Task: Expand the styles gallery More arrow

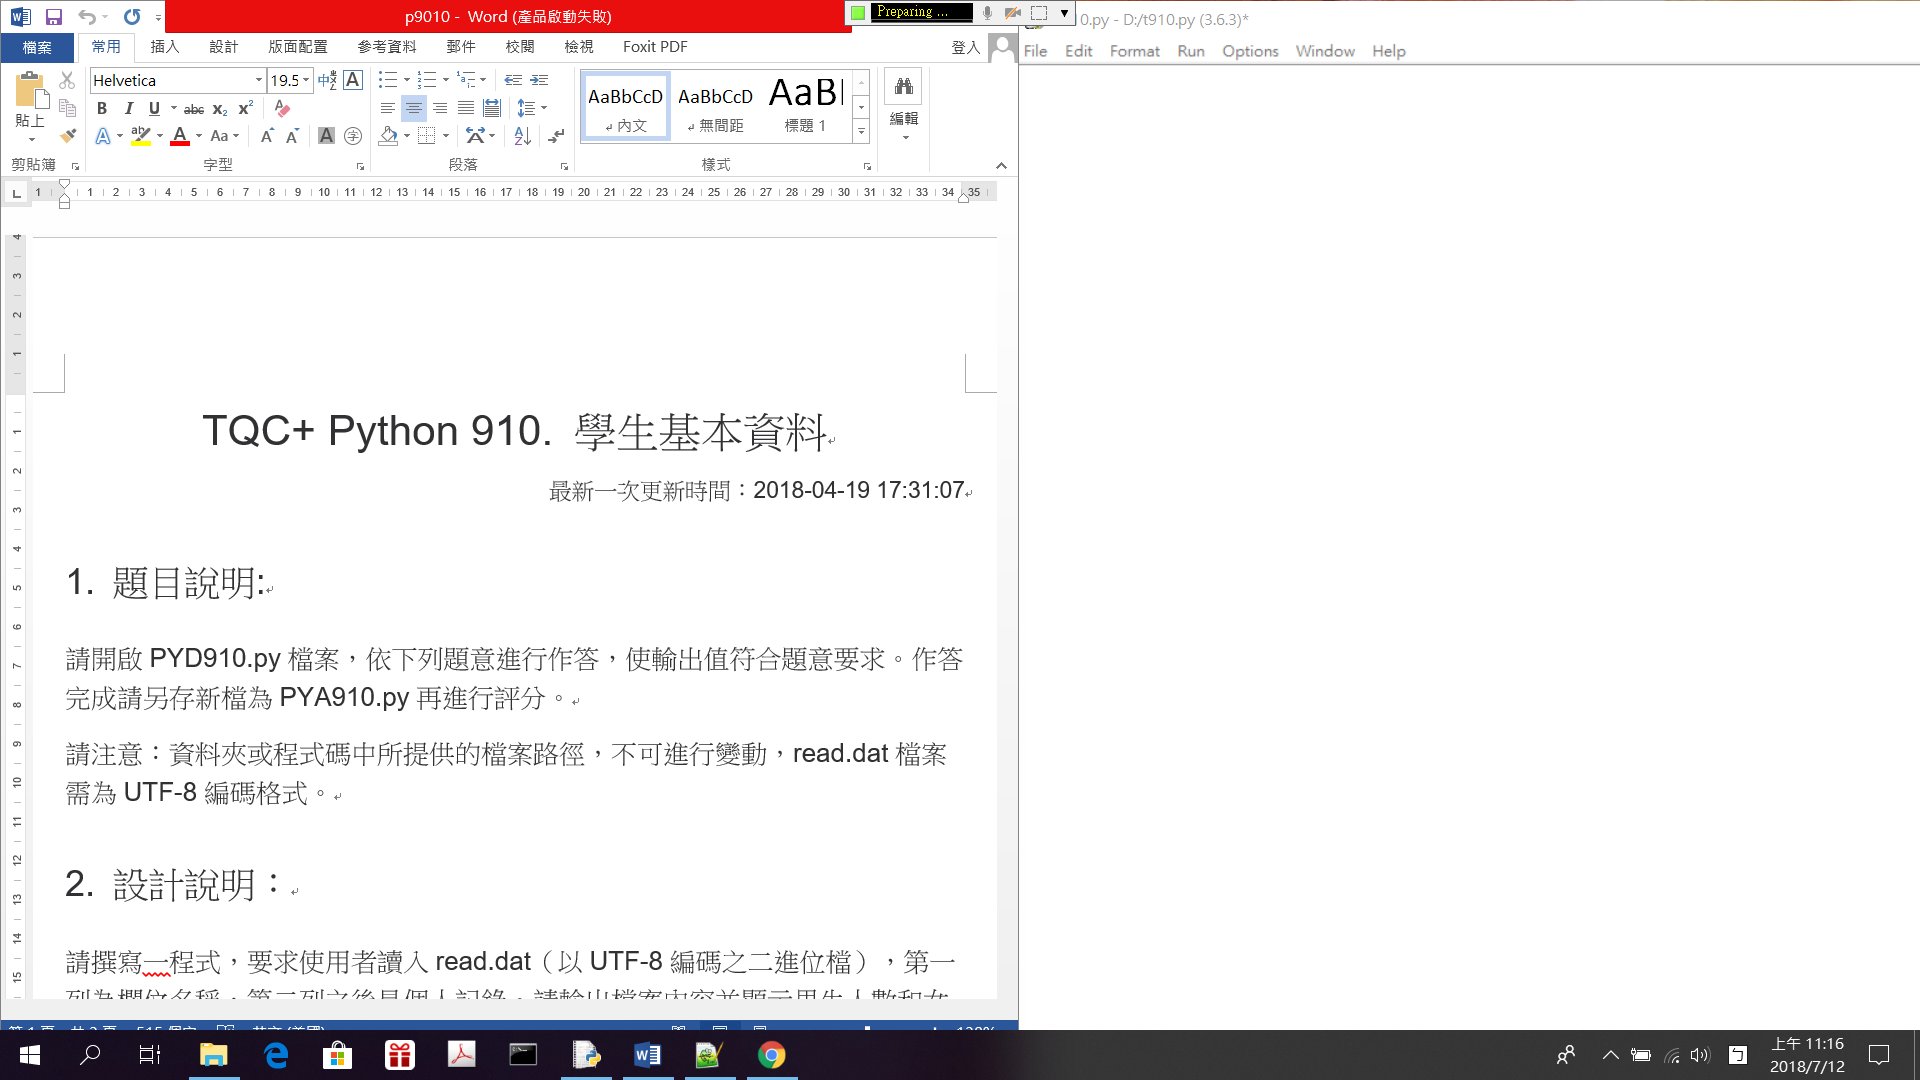Action: coord(861,131)
